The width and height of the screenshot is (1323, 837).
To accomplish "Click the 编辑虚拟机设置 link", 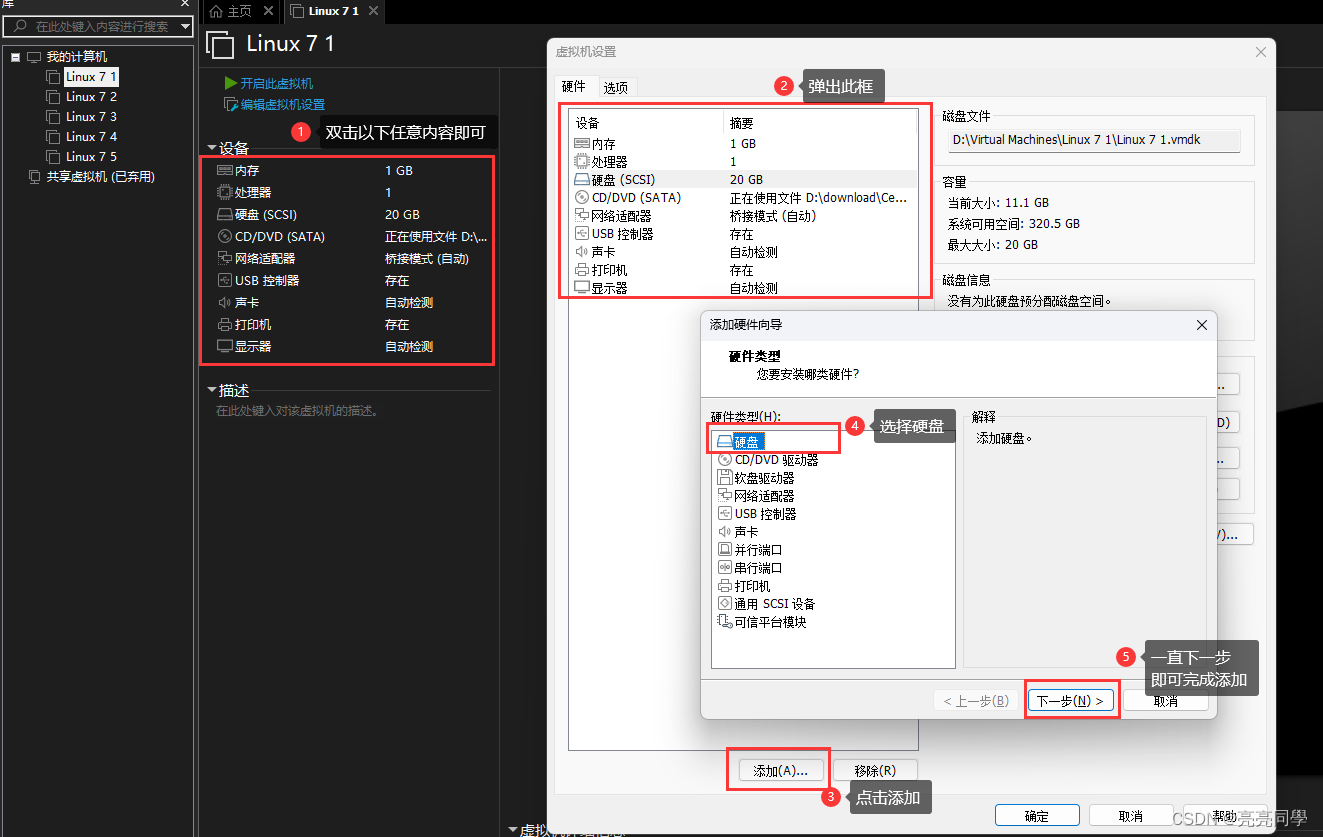I will [283, 104].
